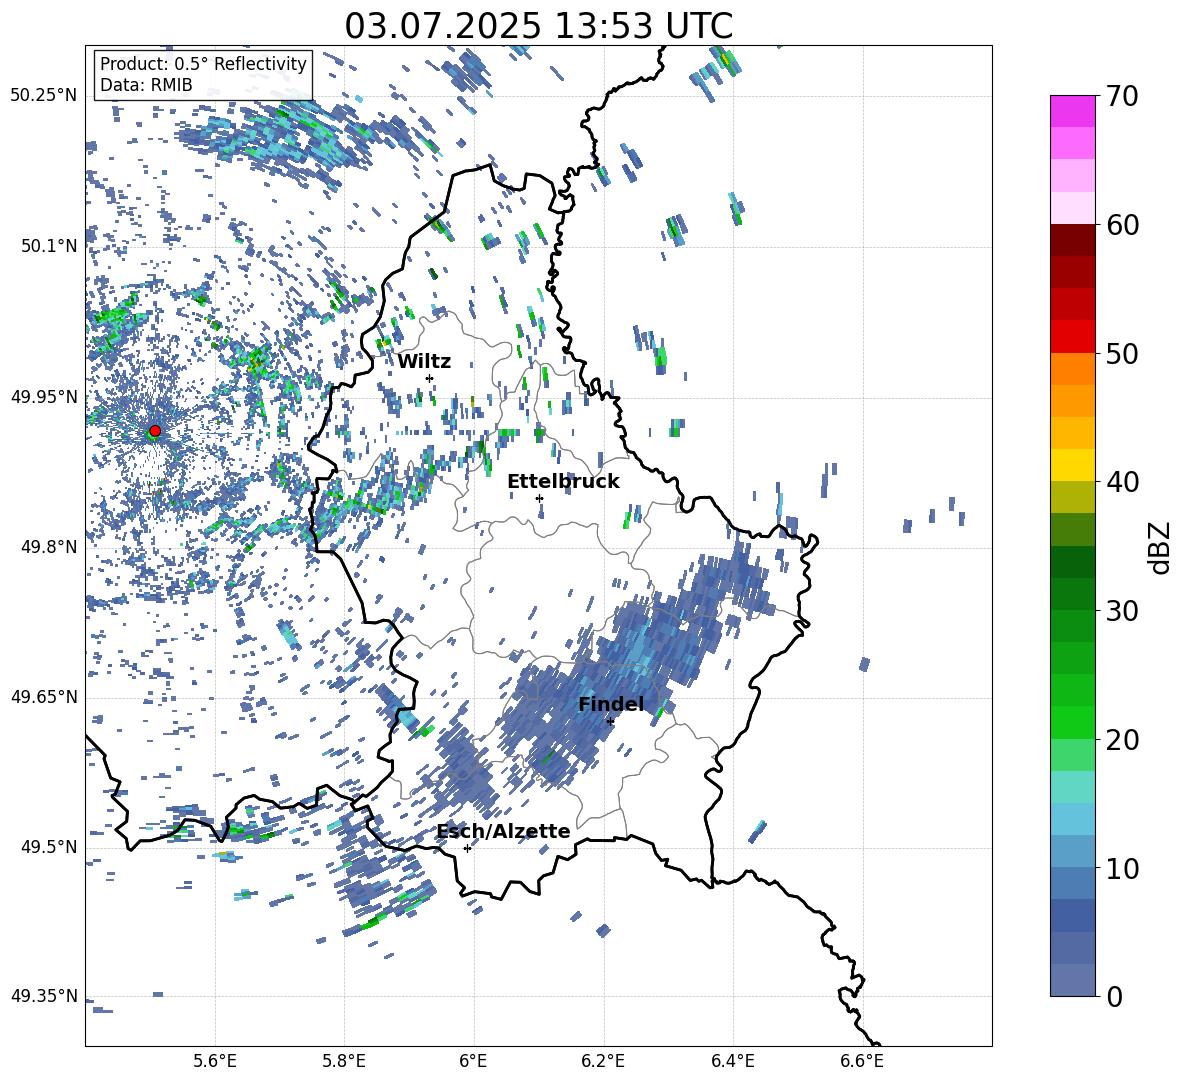Click the 5.8°E longitude label

tap(344, 1061)
